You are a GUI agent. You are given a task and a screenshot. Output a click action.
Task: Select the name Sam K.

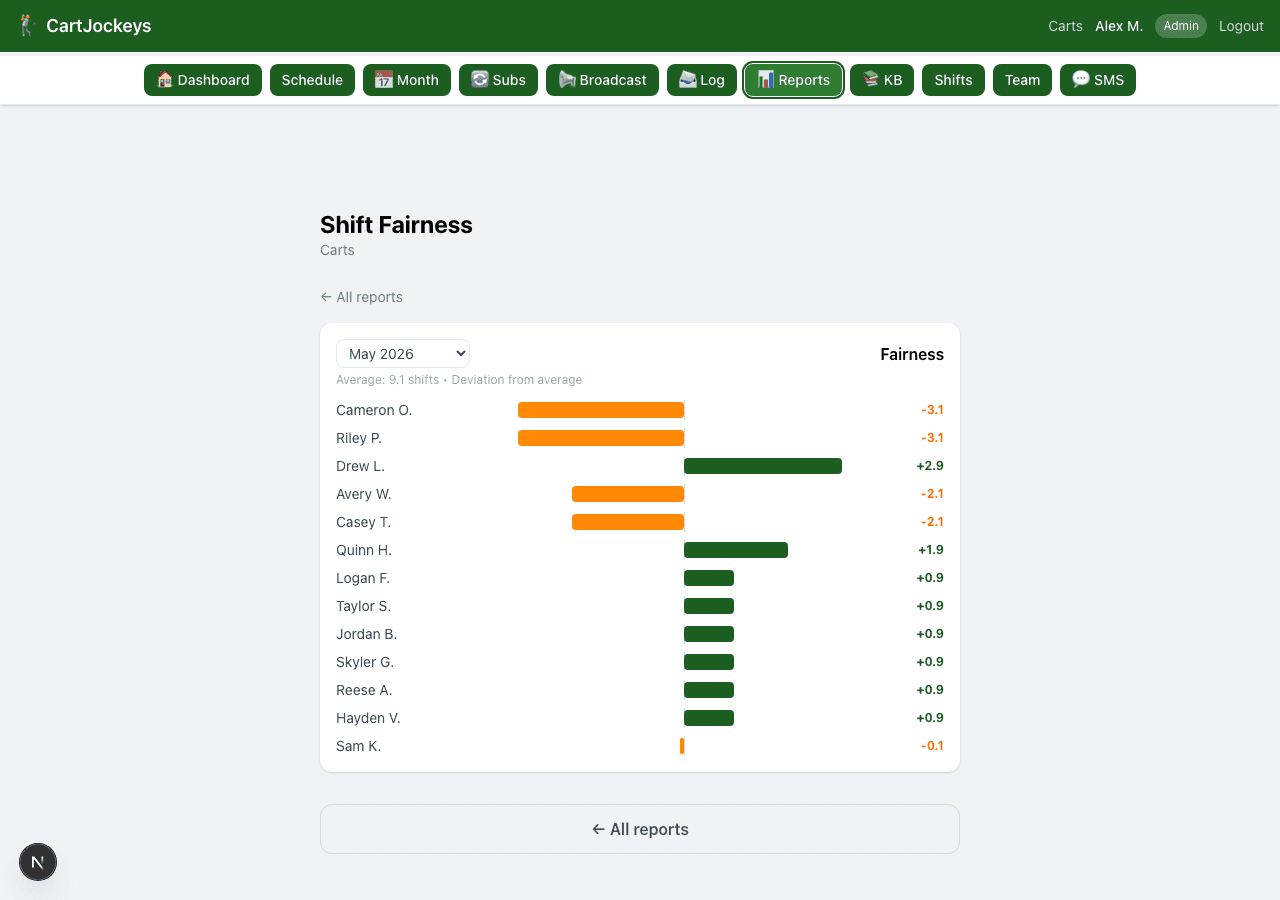(358, 746)
